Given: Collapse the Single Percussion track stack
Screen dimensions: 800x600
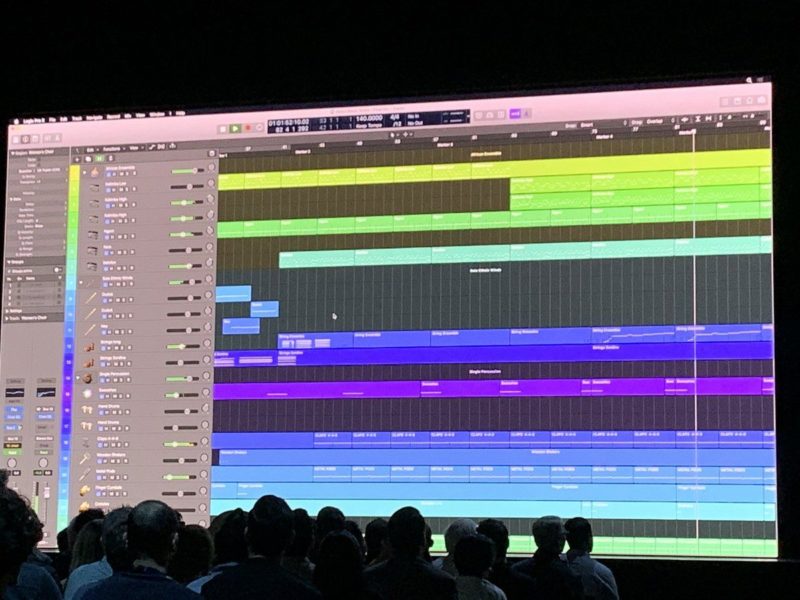Looking at the screenshot, I should point(78,379).
